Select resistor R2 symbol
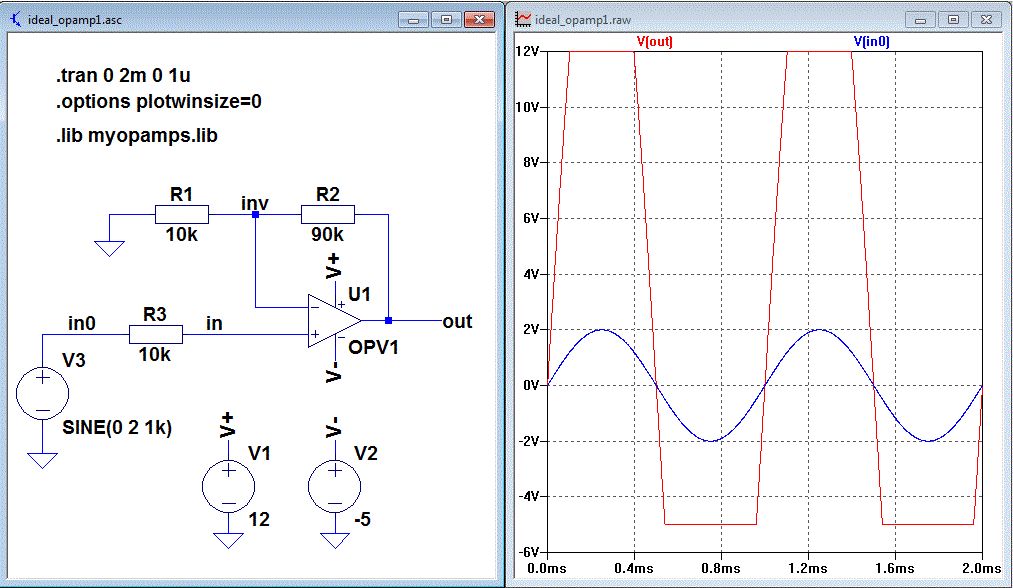This screenshot has width=1013, height=588. click(328, 214)
